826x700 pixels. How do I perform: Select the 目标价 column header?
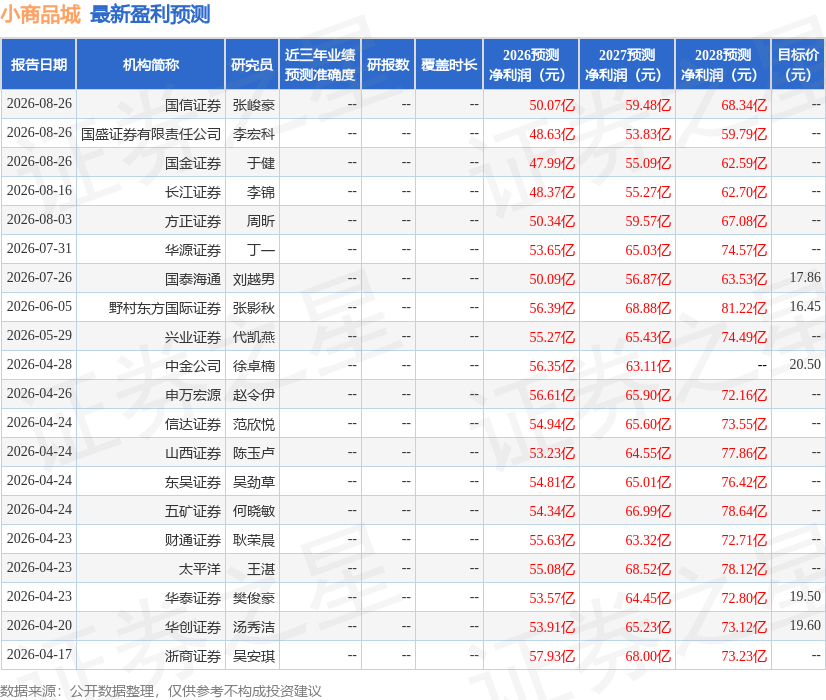tap(798, 64)
